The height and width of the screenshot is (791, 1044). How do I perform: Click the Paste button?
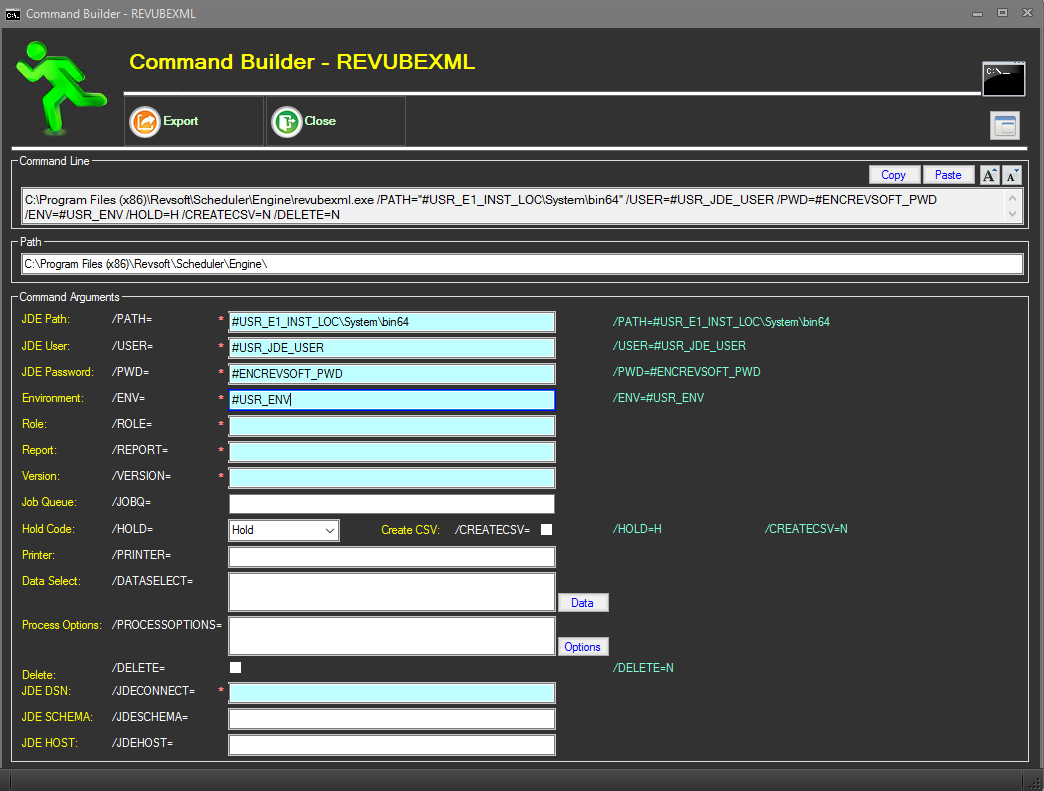click(948, 174)
